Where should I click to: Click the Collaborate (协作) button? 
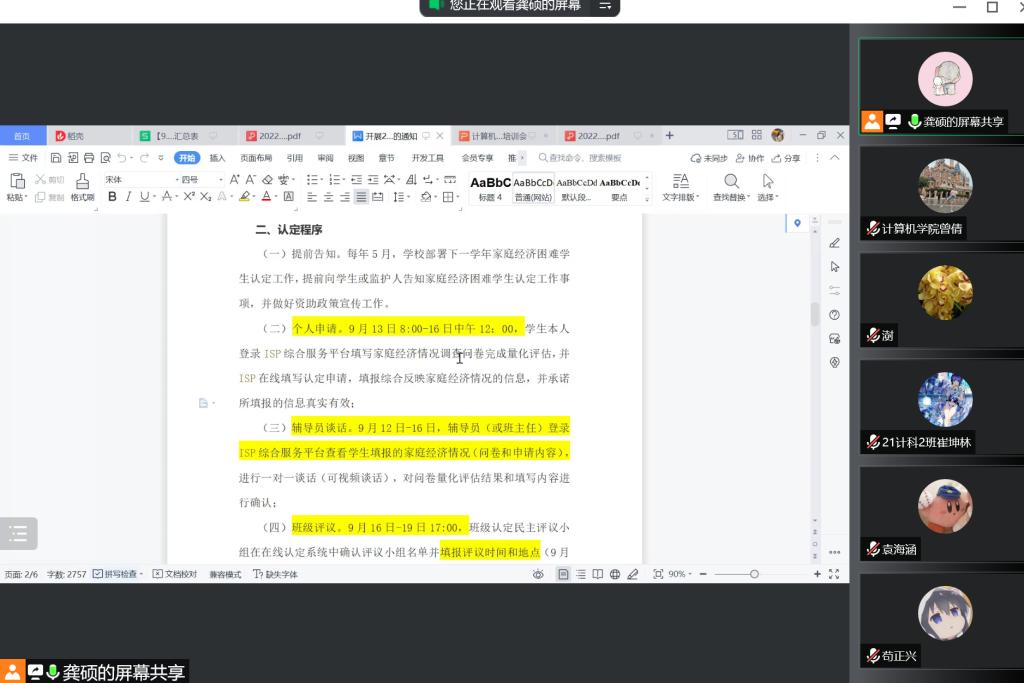(750, 158)
